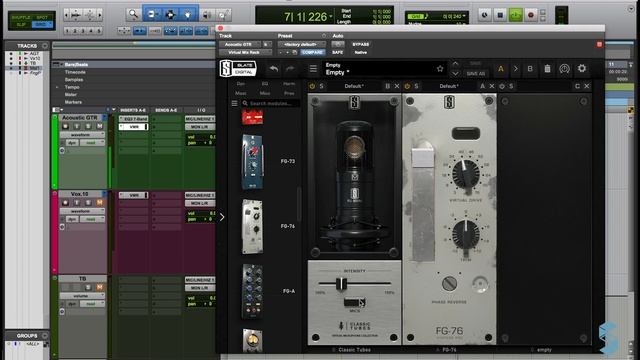Select the Grabber hand tool
640x360 pixels.
point(188,14)
